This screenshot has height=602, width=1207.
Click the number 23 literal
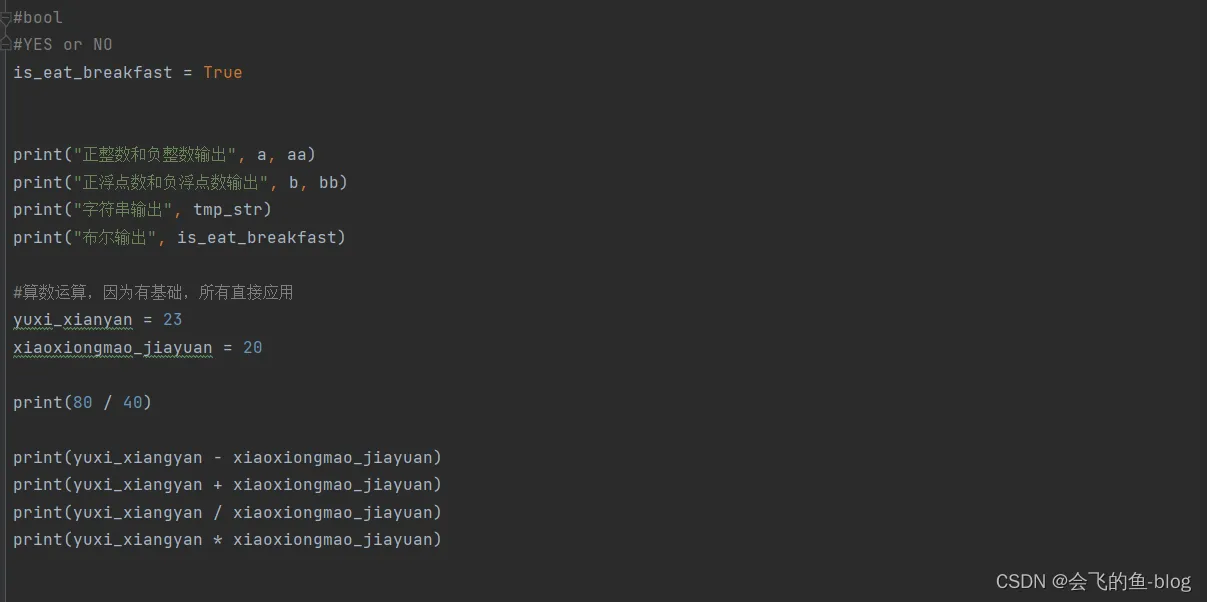pos(172,320)
